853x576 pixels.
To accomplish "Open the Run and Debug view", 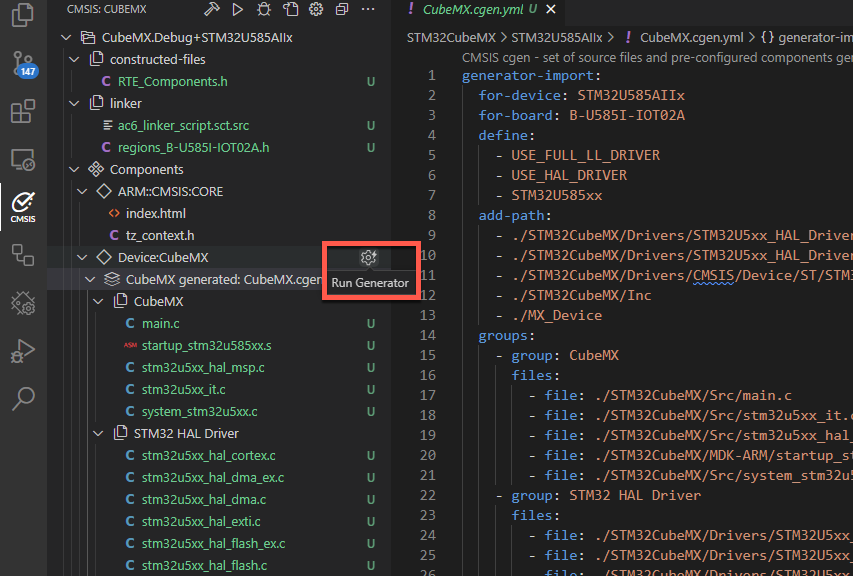I will click(x=23, y=351).
